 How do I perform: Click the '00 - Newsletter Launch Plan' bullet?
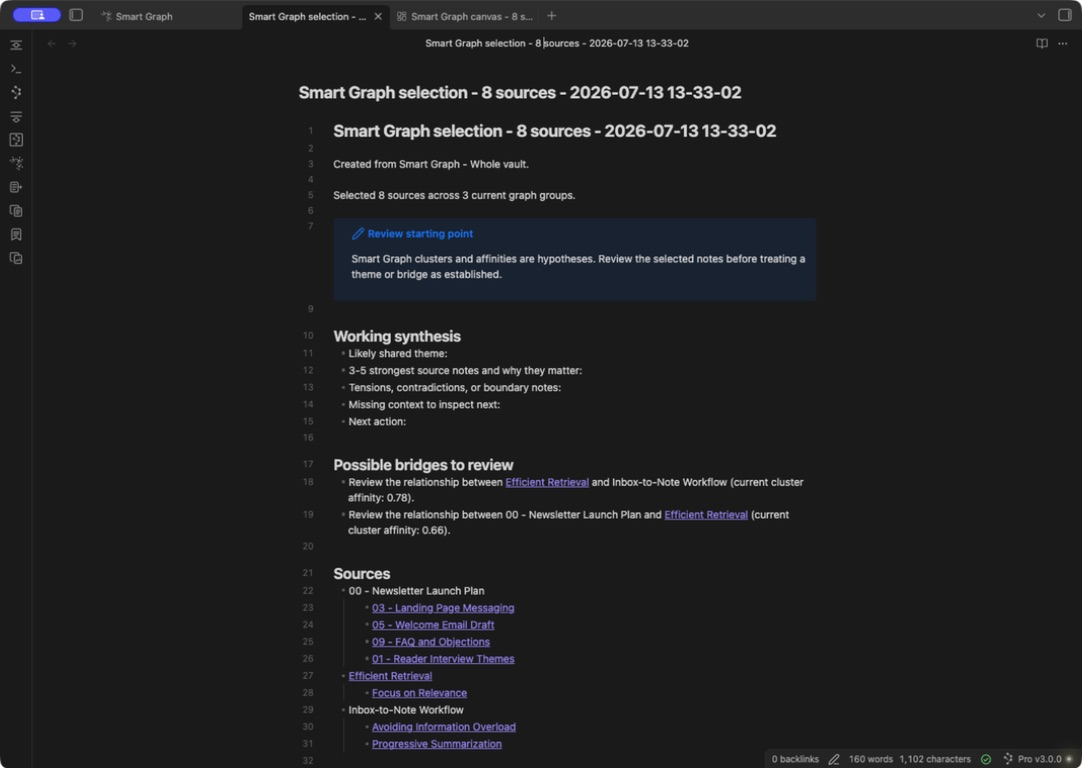coord(416,591)
